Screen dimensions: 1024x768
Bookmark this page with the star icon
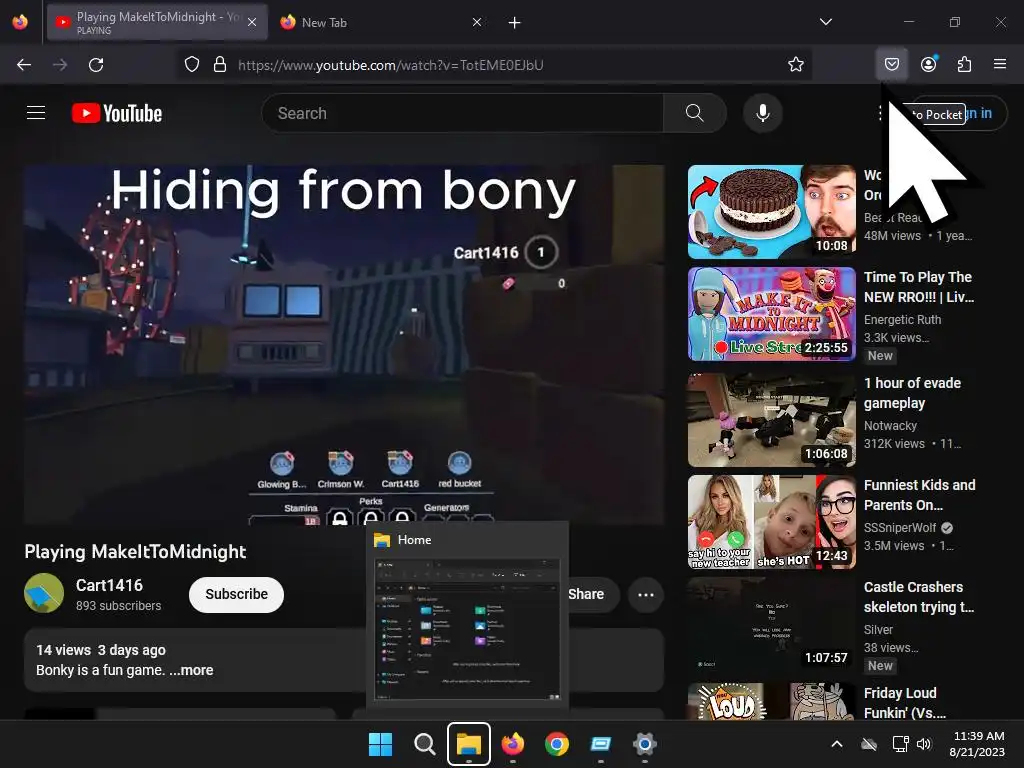coord(795,65)
